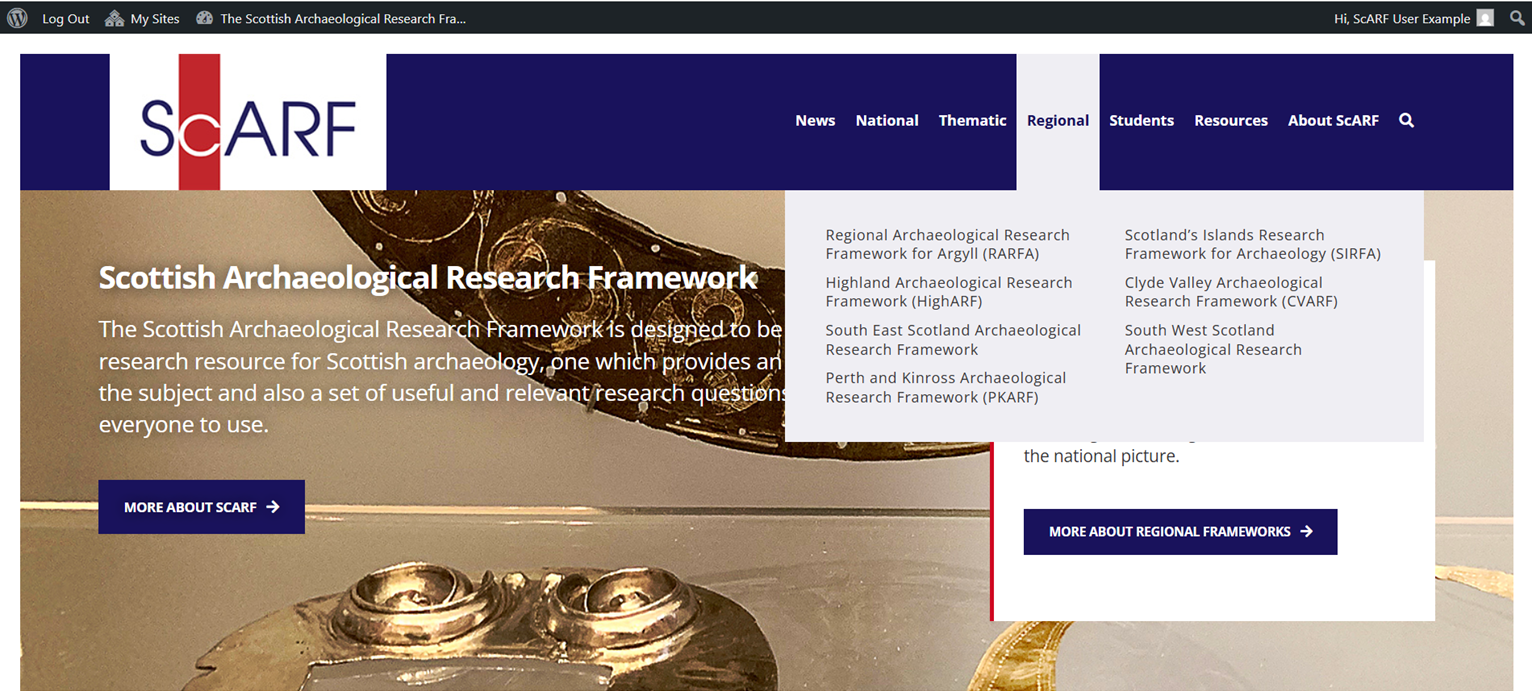
Task: Click the MORE ABOUT REGIONAL FRAMEWORKS button
Action: [1179, 531]
